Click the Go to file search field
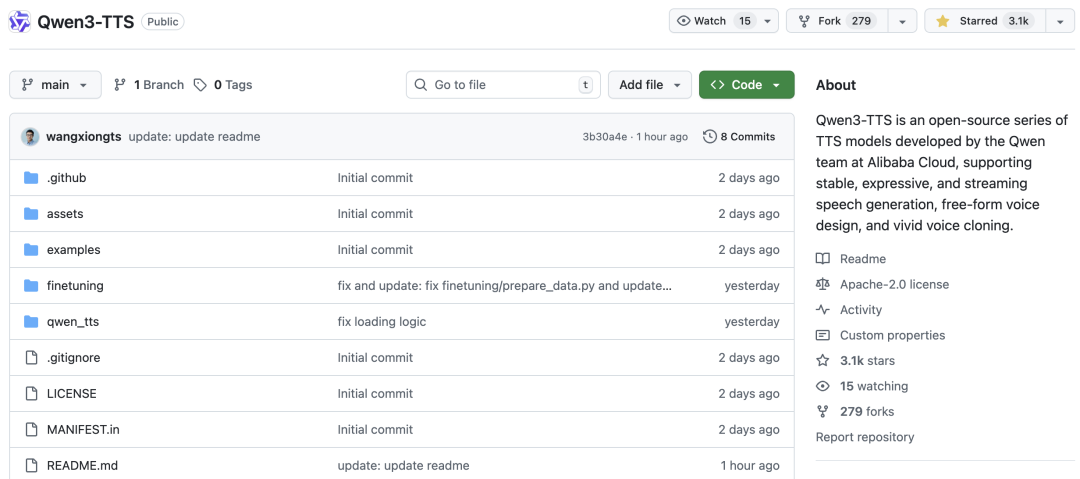 click(x=503, y=85)
